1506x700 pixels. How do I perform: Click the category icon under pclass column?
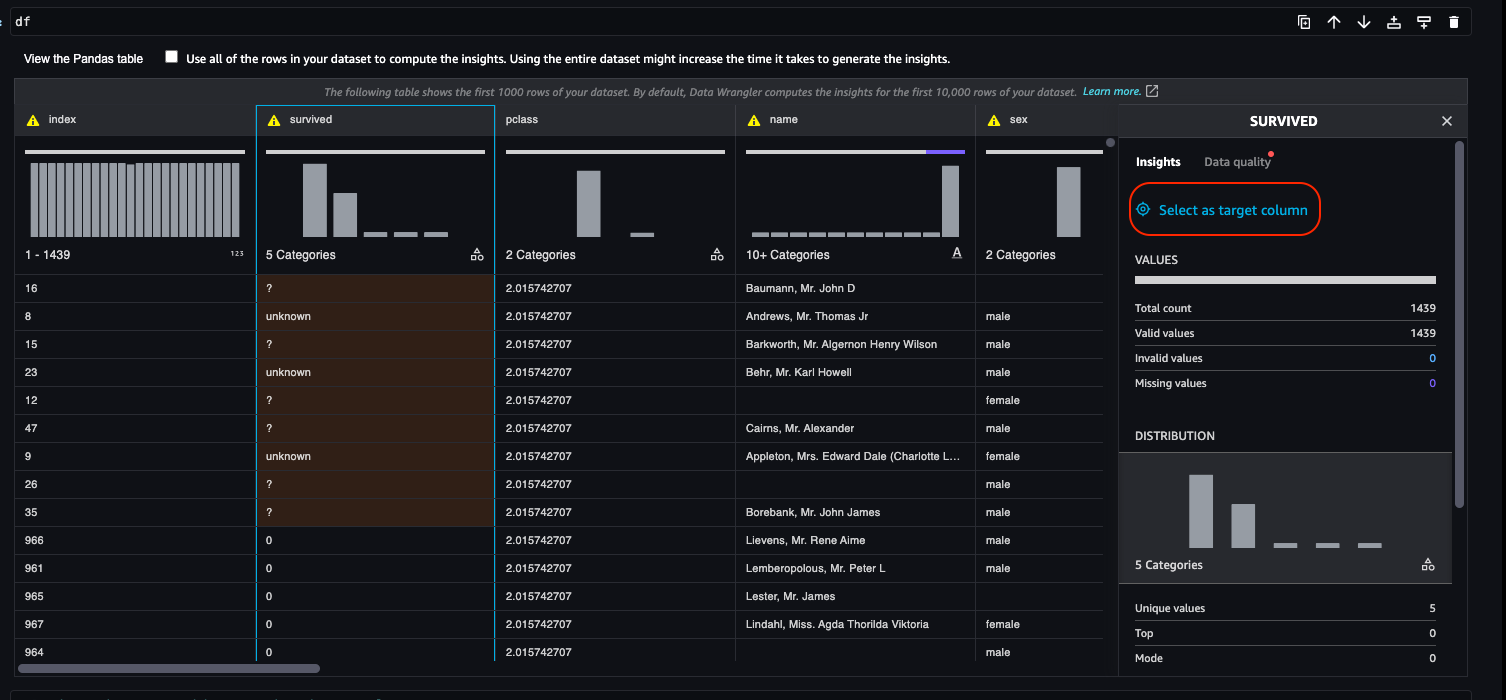pyautogui.click(x=716, y=254)
